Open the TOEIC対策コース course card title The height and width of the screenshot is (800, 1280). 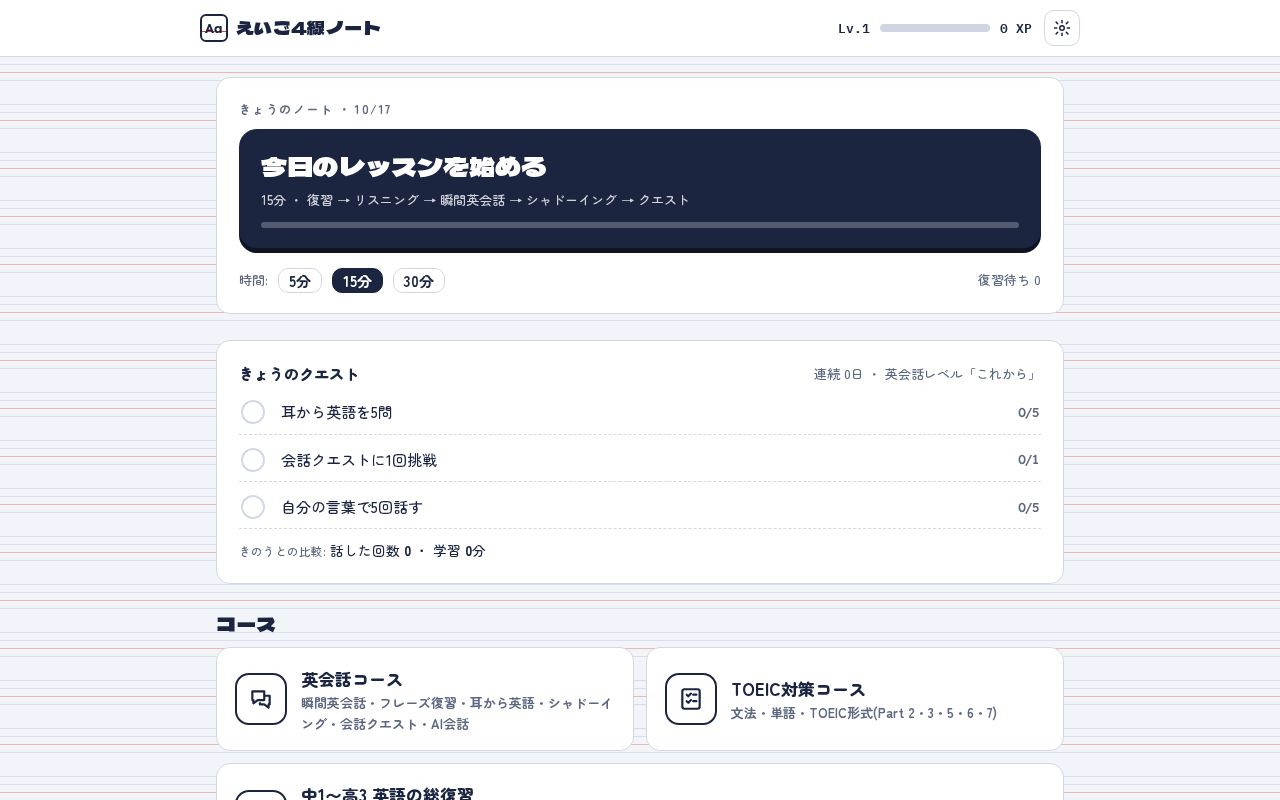(798, 690)
